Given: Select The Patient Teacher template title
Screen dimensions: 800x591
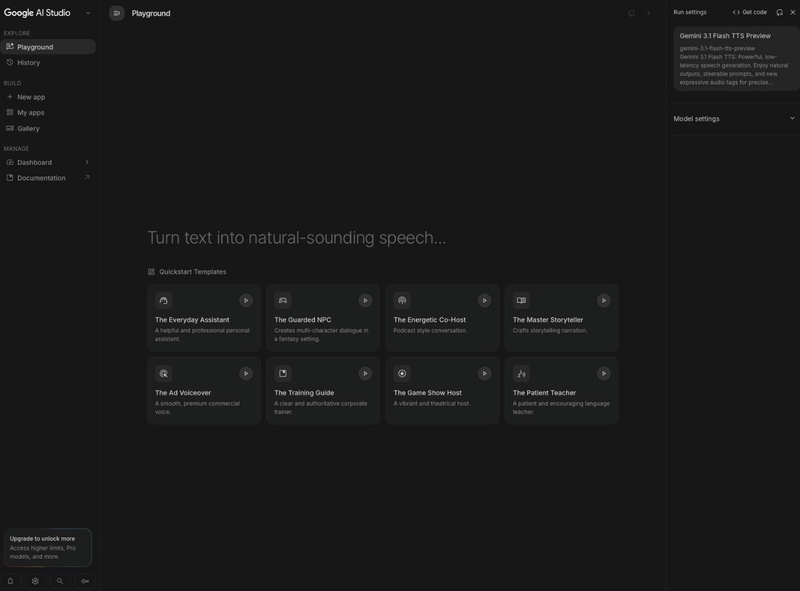Looking at the screenshot, I should click(544, 392).
